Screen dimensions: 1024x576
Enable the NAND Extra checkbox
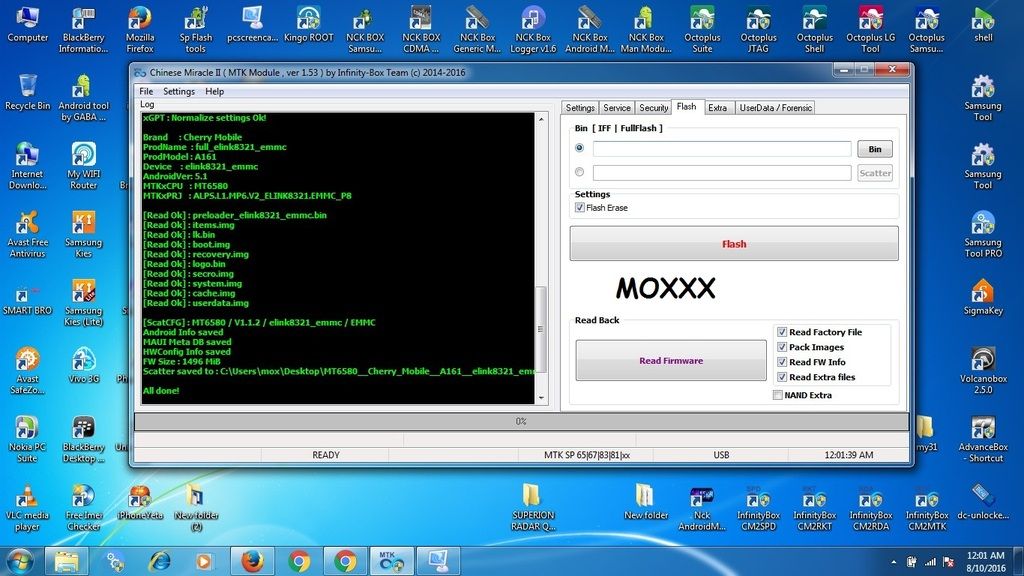pos(778,395)
